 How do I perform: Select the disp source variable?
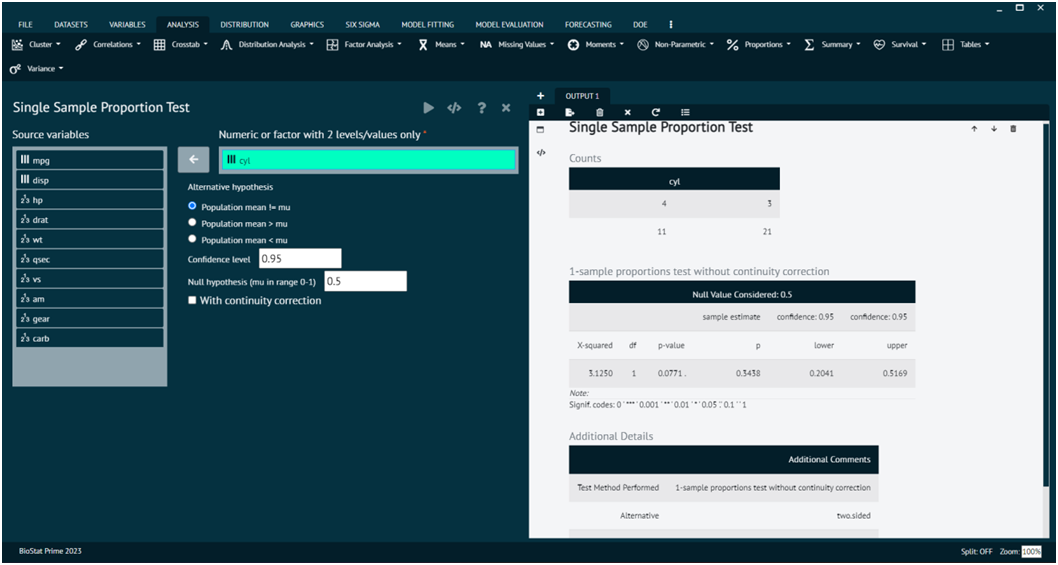click(x=90, y=180)
